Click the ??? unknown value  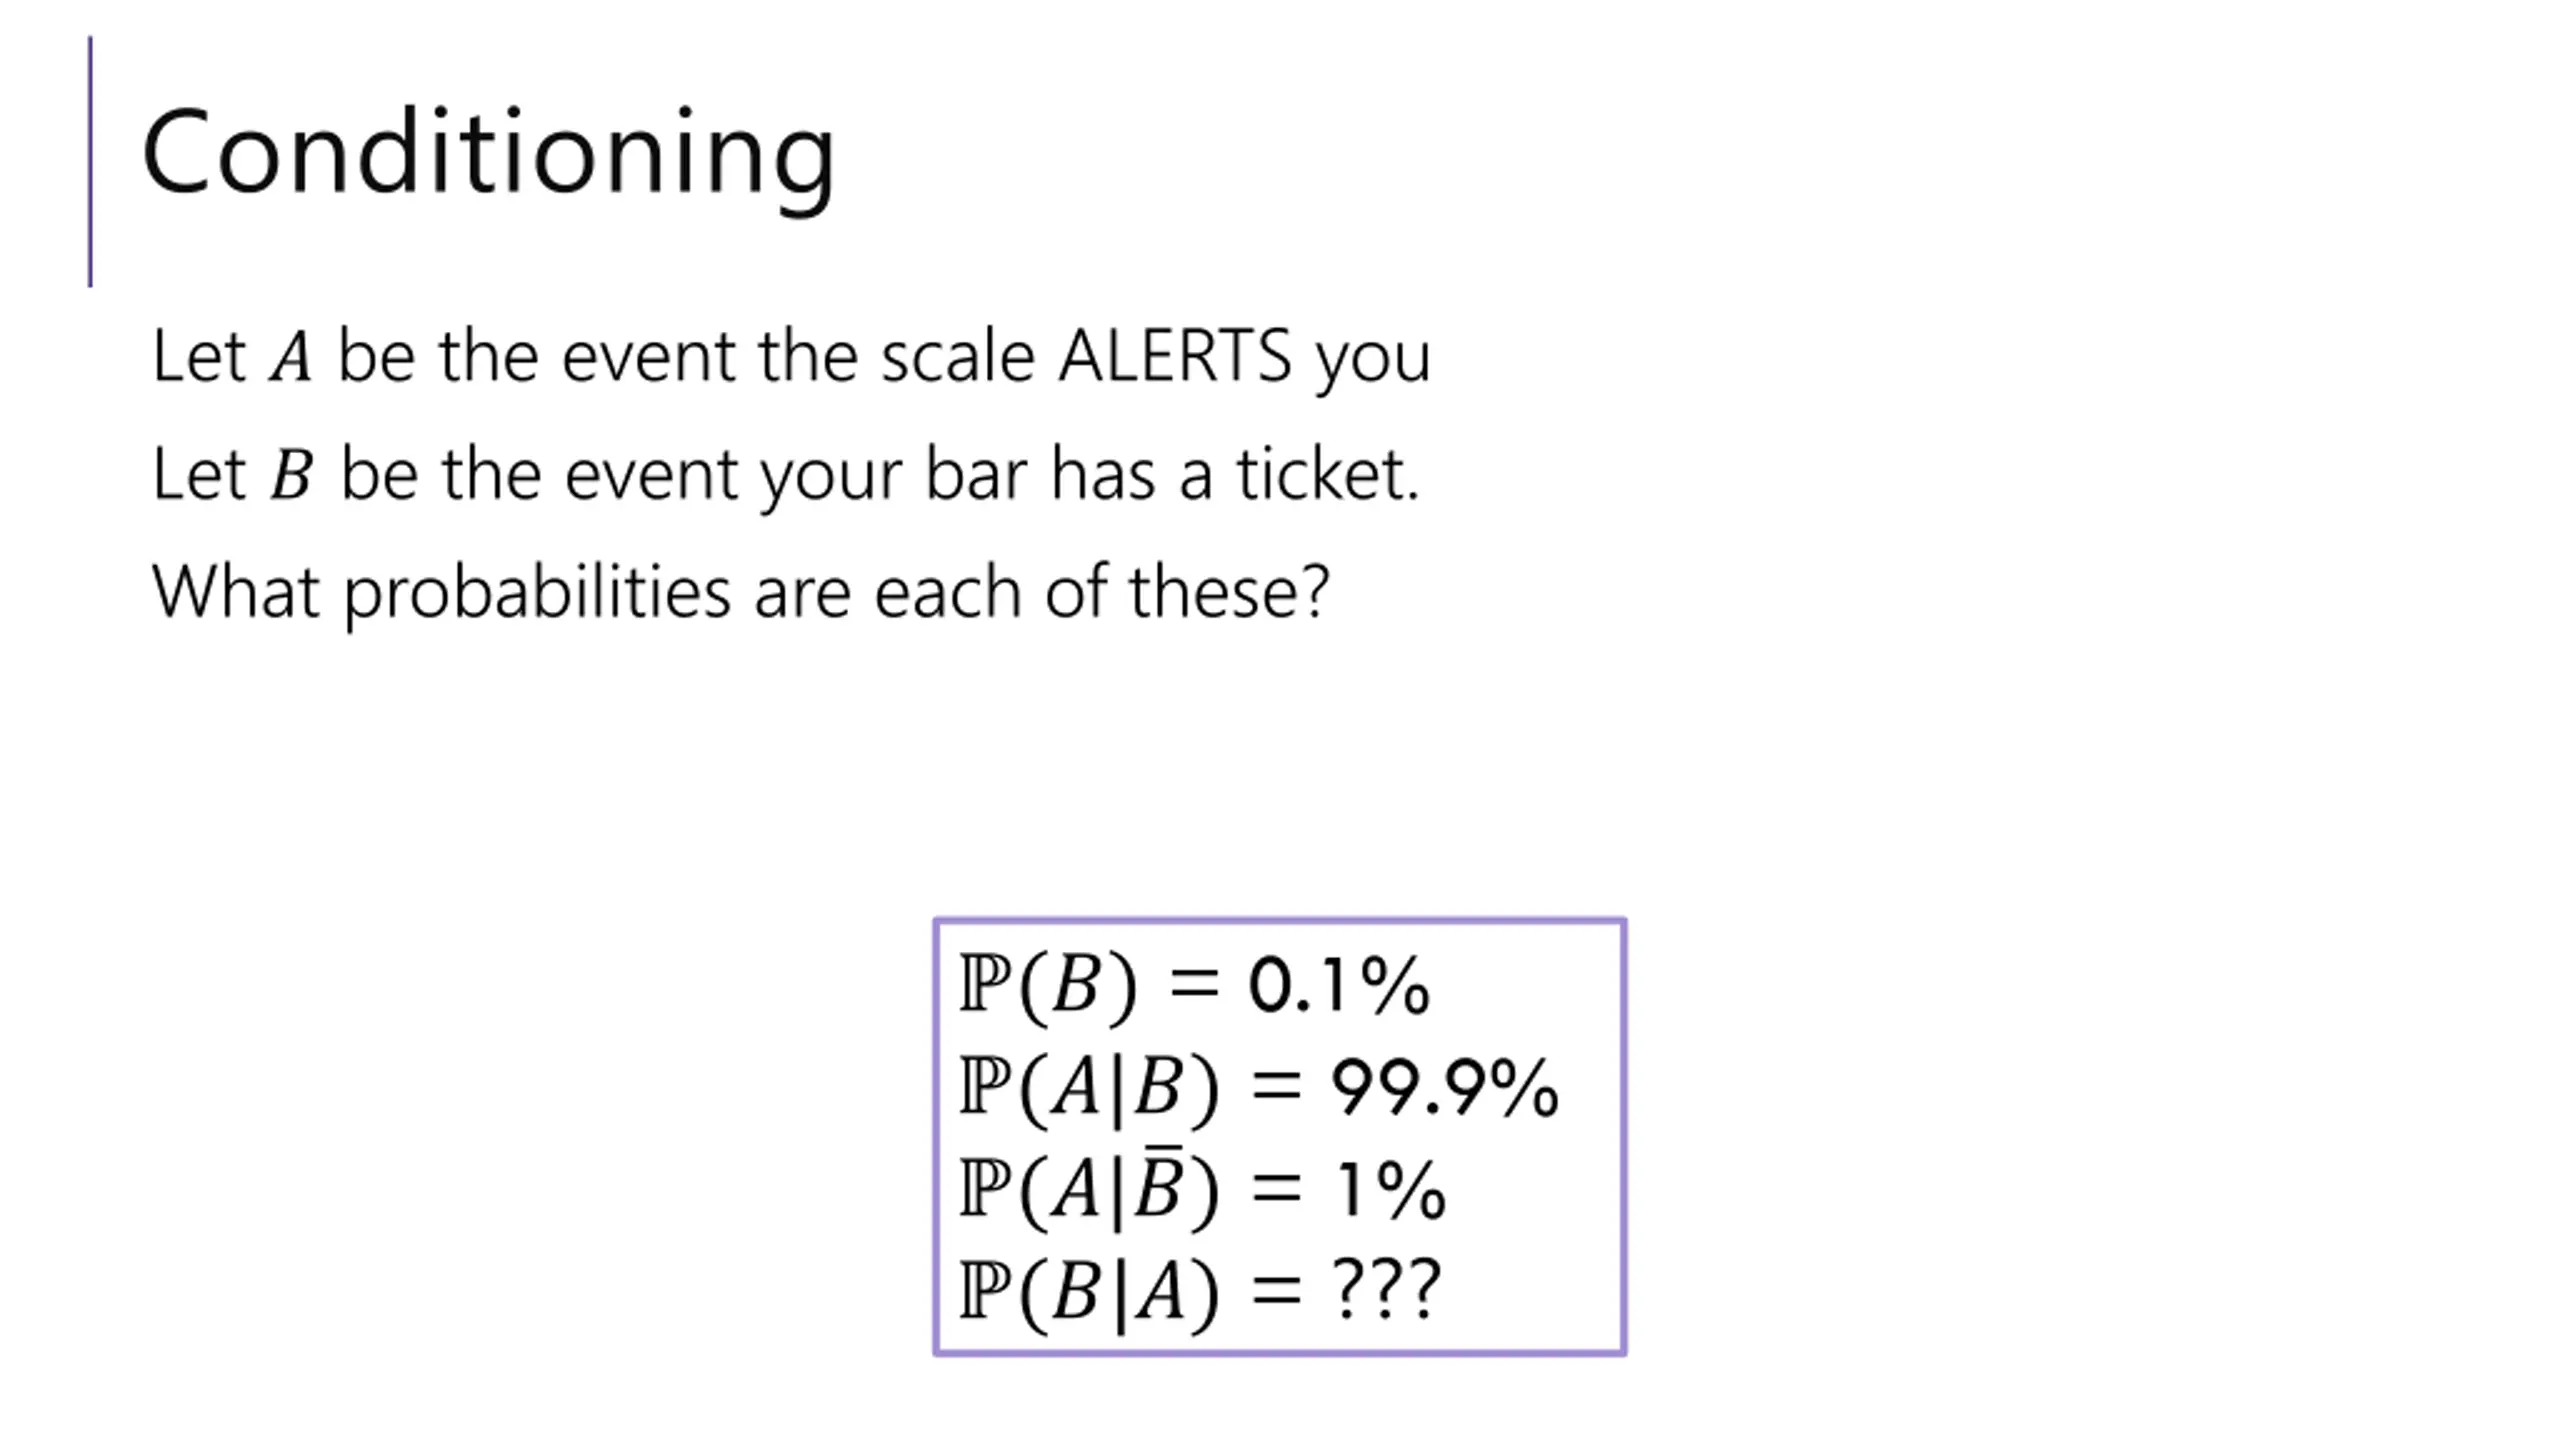pyautogui.click(x=1387, y=1290)
